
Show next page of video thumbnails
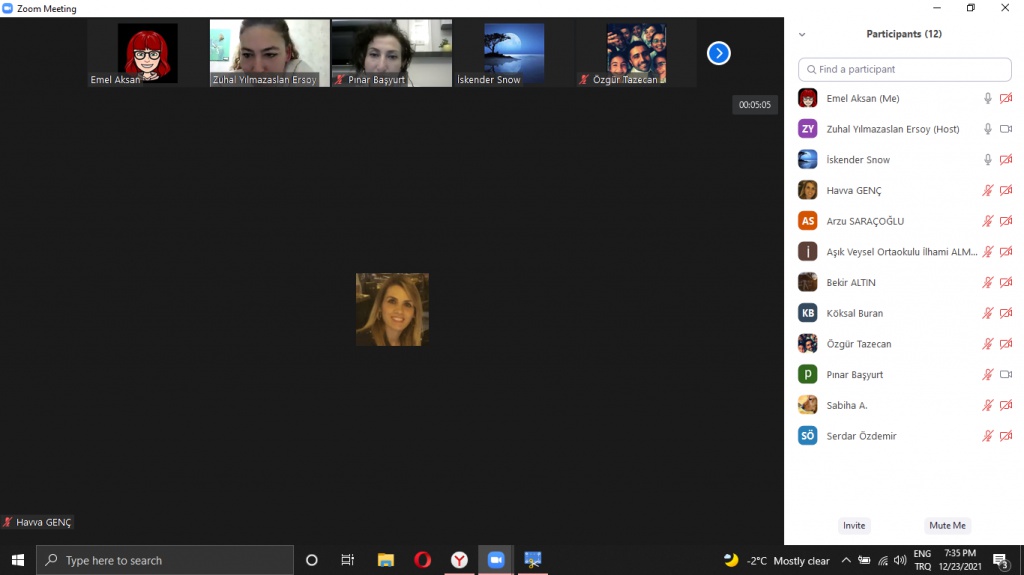pos(718,53)
